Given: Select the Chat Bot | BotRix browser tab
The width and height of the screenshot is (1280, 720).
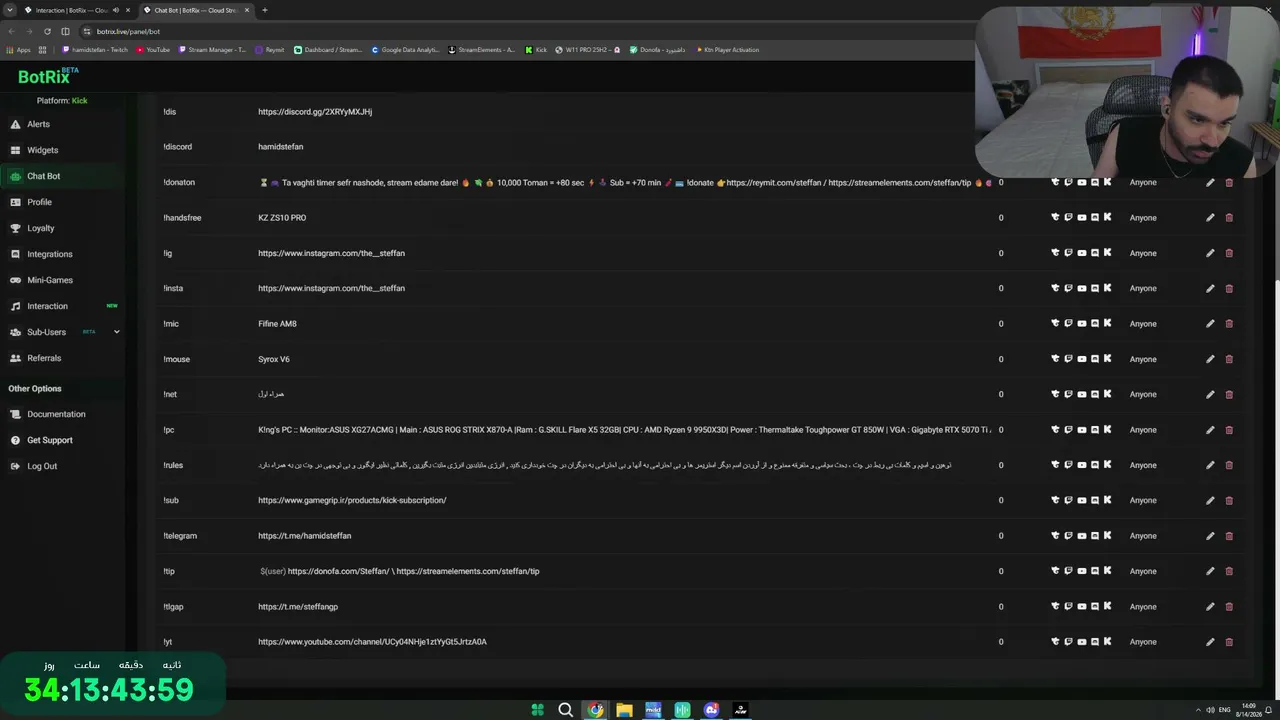Looking at the screenshot, I should coord(196,10).
